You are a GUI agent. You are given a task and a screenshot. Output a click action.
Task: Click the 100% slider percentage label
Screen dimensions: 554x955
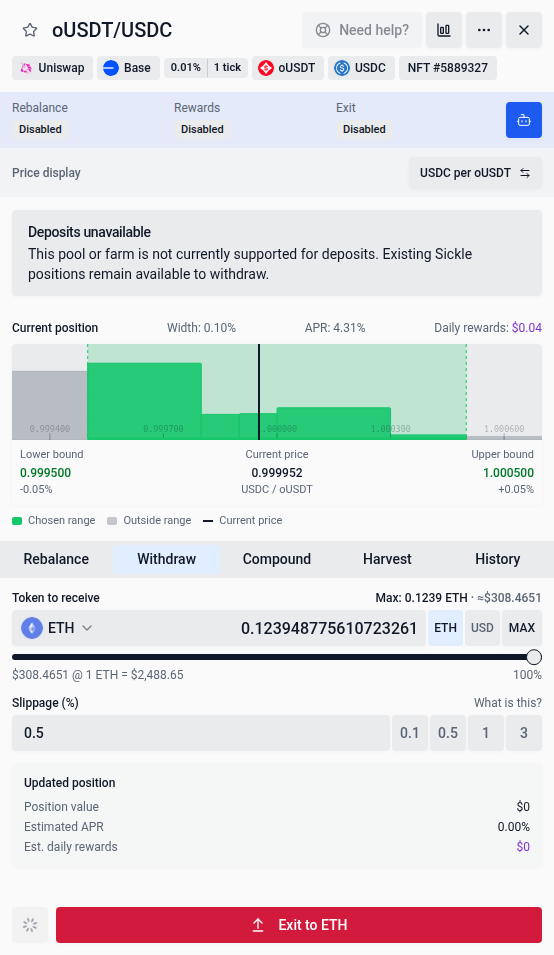[x=527, y=675]
